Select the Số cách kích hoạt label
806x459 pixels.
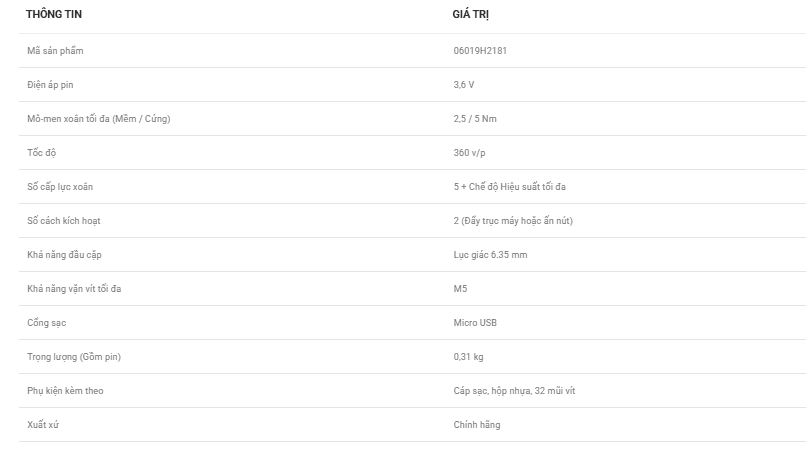pos(64,221)
